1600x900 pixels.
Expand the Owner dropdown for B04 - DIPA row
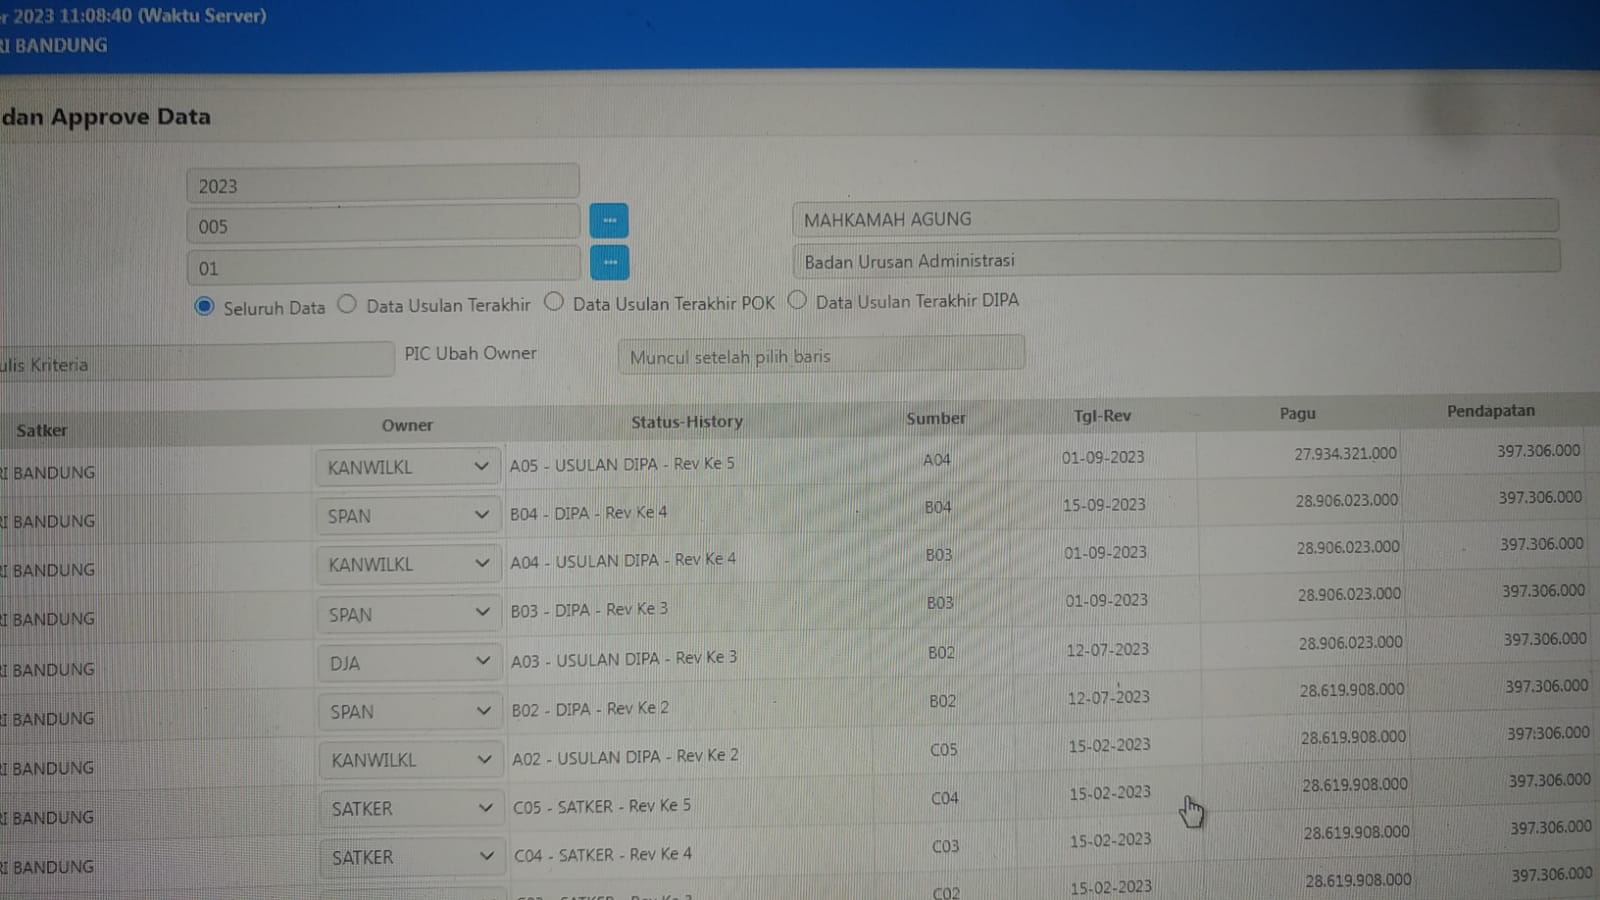tap(408, 516)
